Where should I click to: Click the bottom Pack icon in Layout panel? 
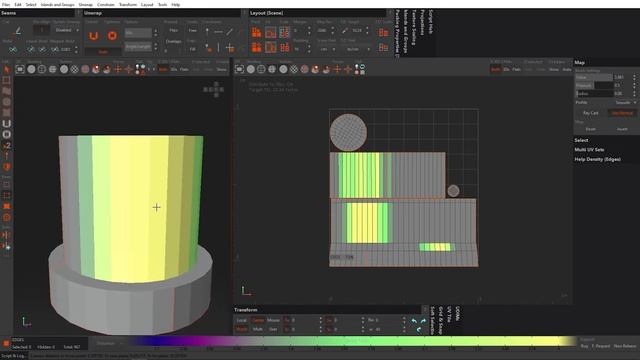256,48
